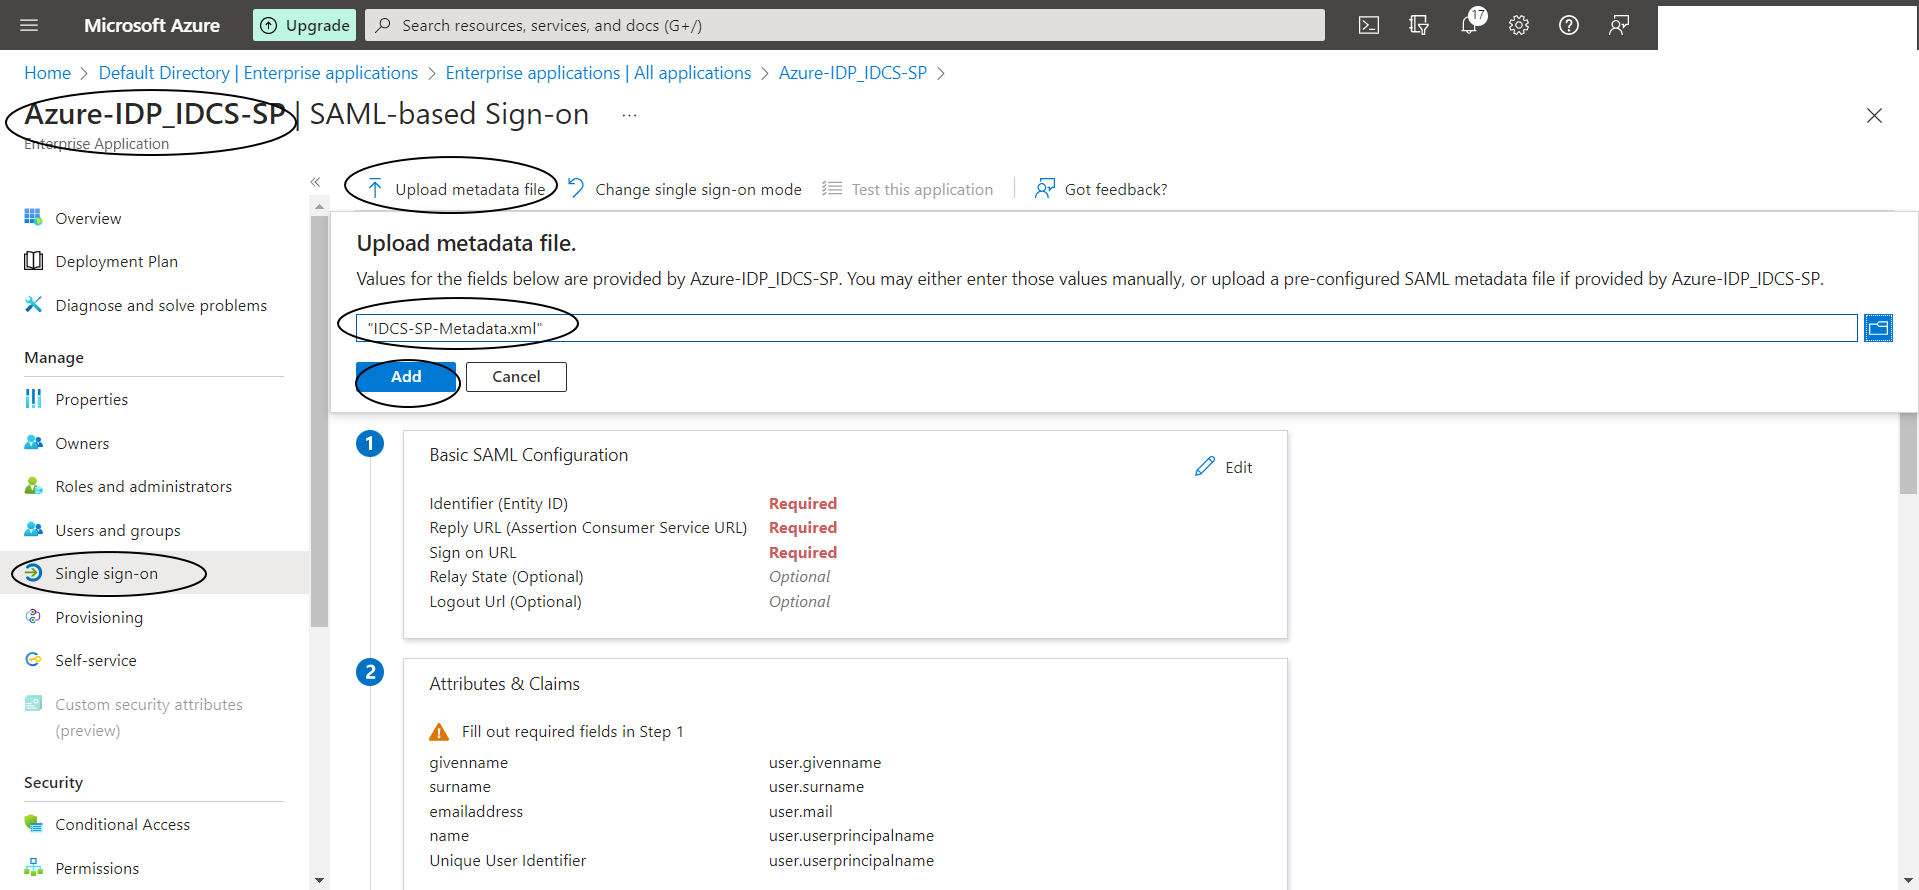Click the Owners people icon
This screenshot has width=1919, height=890.
[x=33, y=443]
